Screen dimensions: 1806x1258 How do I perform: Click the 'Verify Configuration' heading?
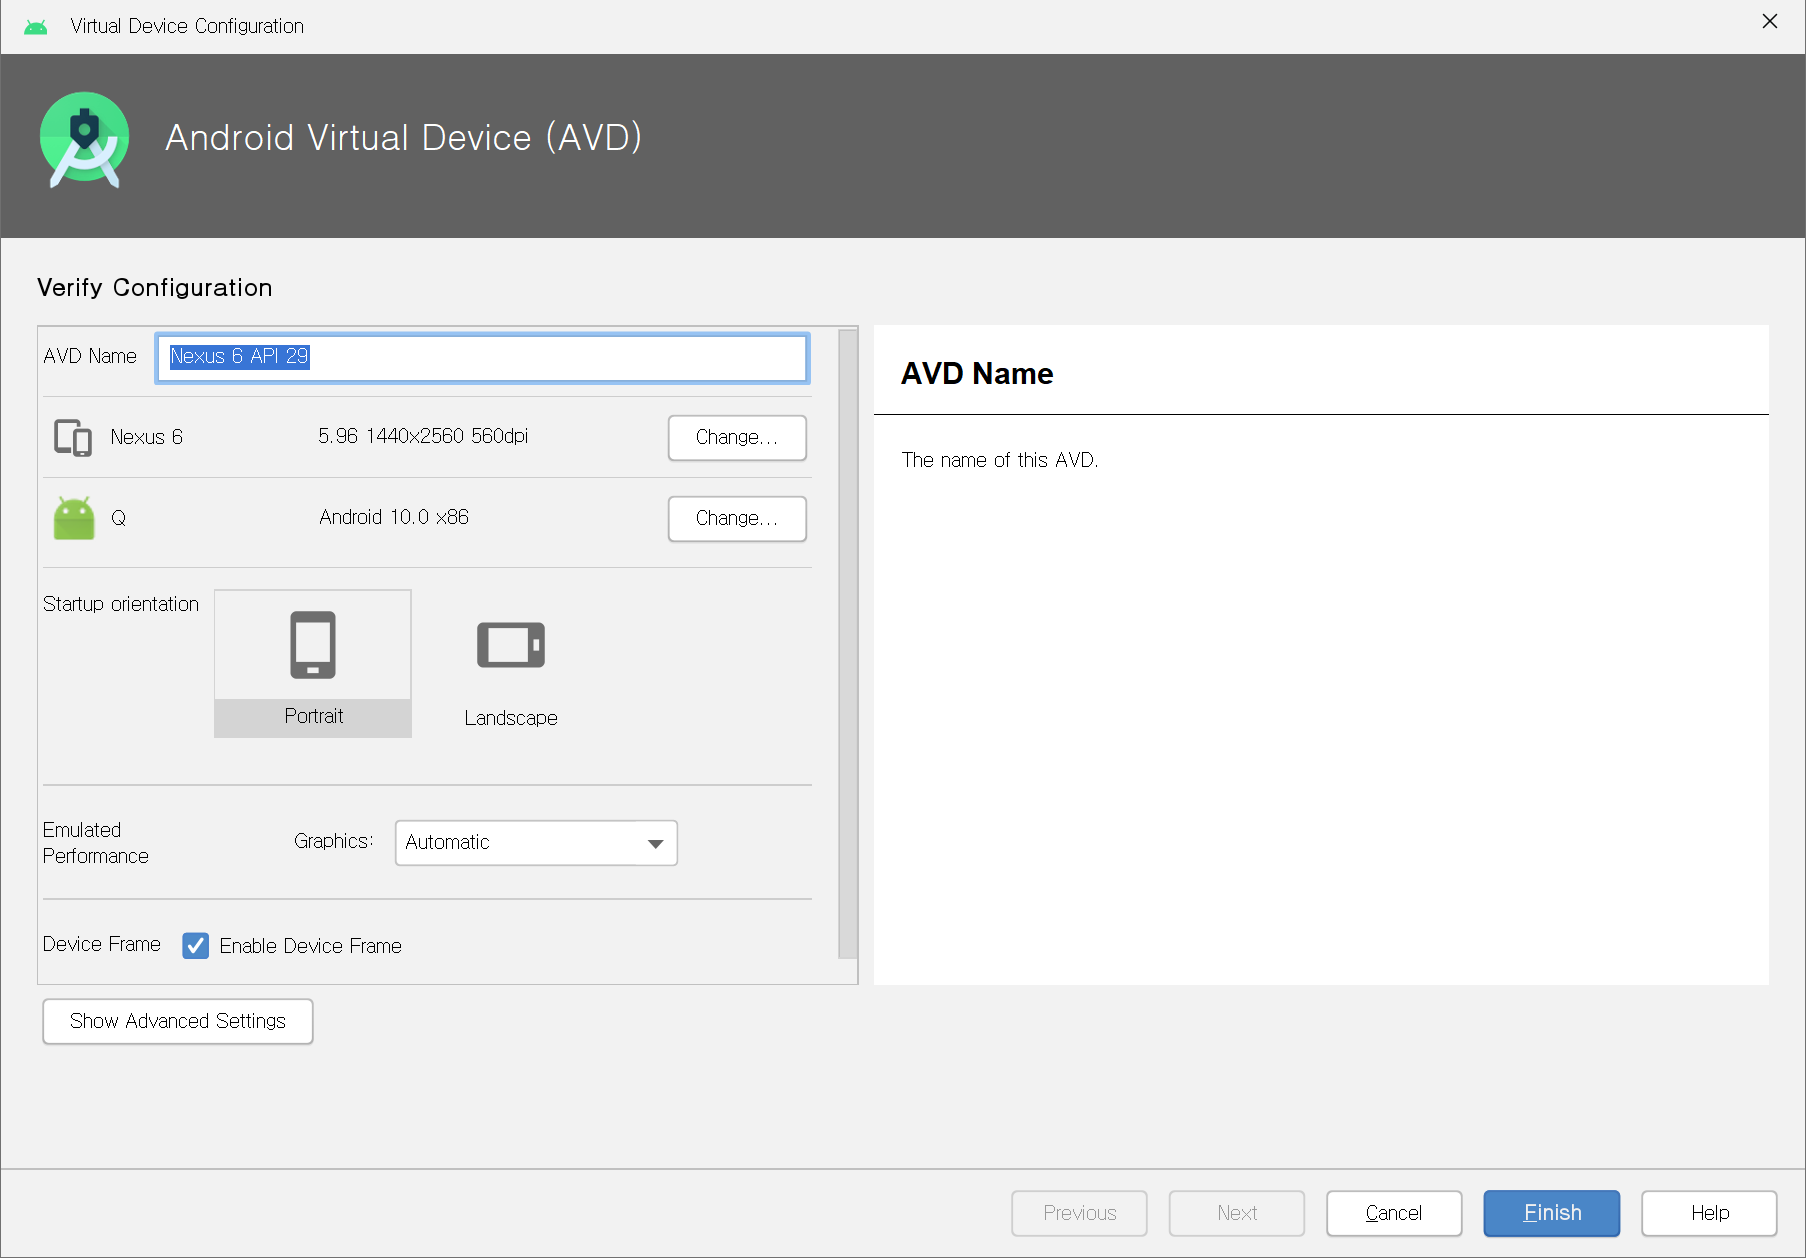(155, 288)
